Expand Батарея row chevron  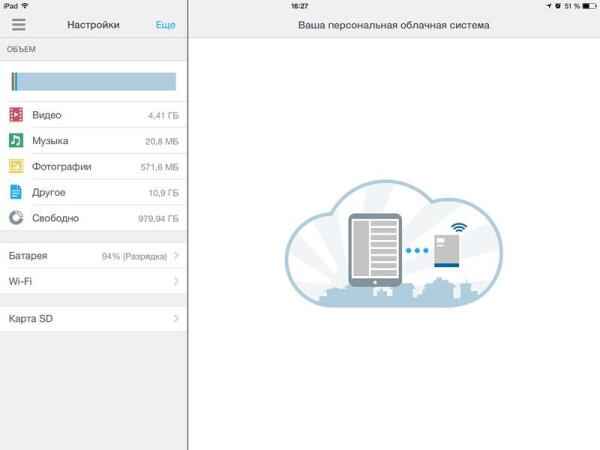[x=176, y=256]
